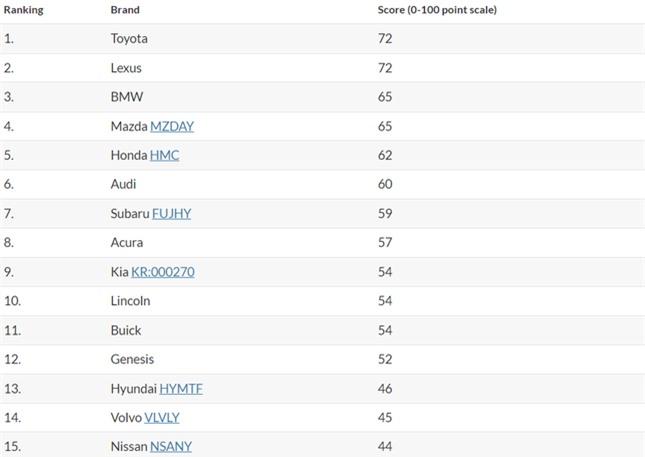Select the Lexus brand cell
Viewport: 645px width, 457px height.
click(x=126, y=68)
